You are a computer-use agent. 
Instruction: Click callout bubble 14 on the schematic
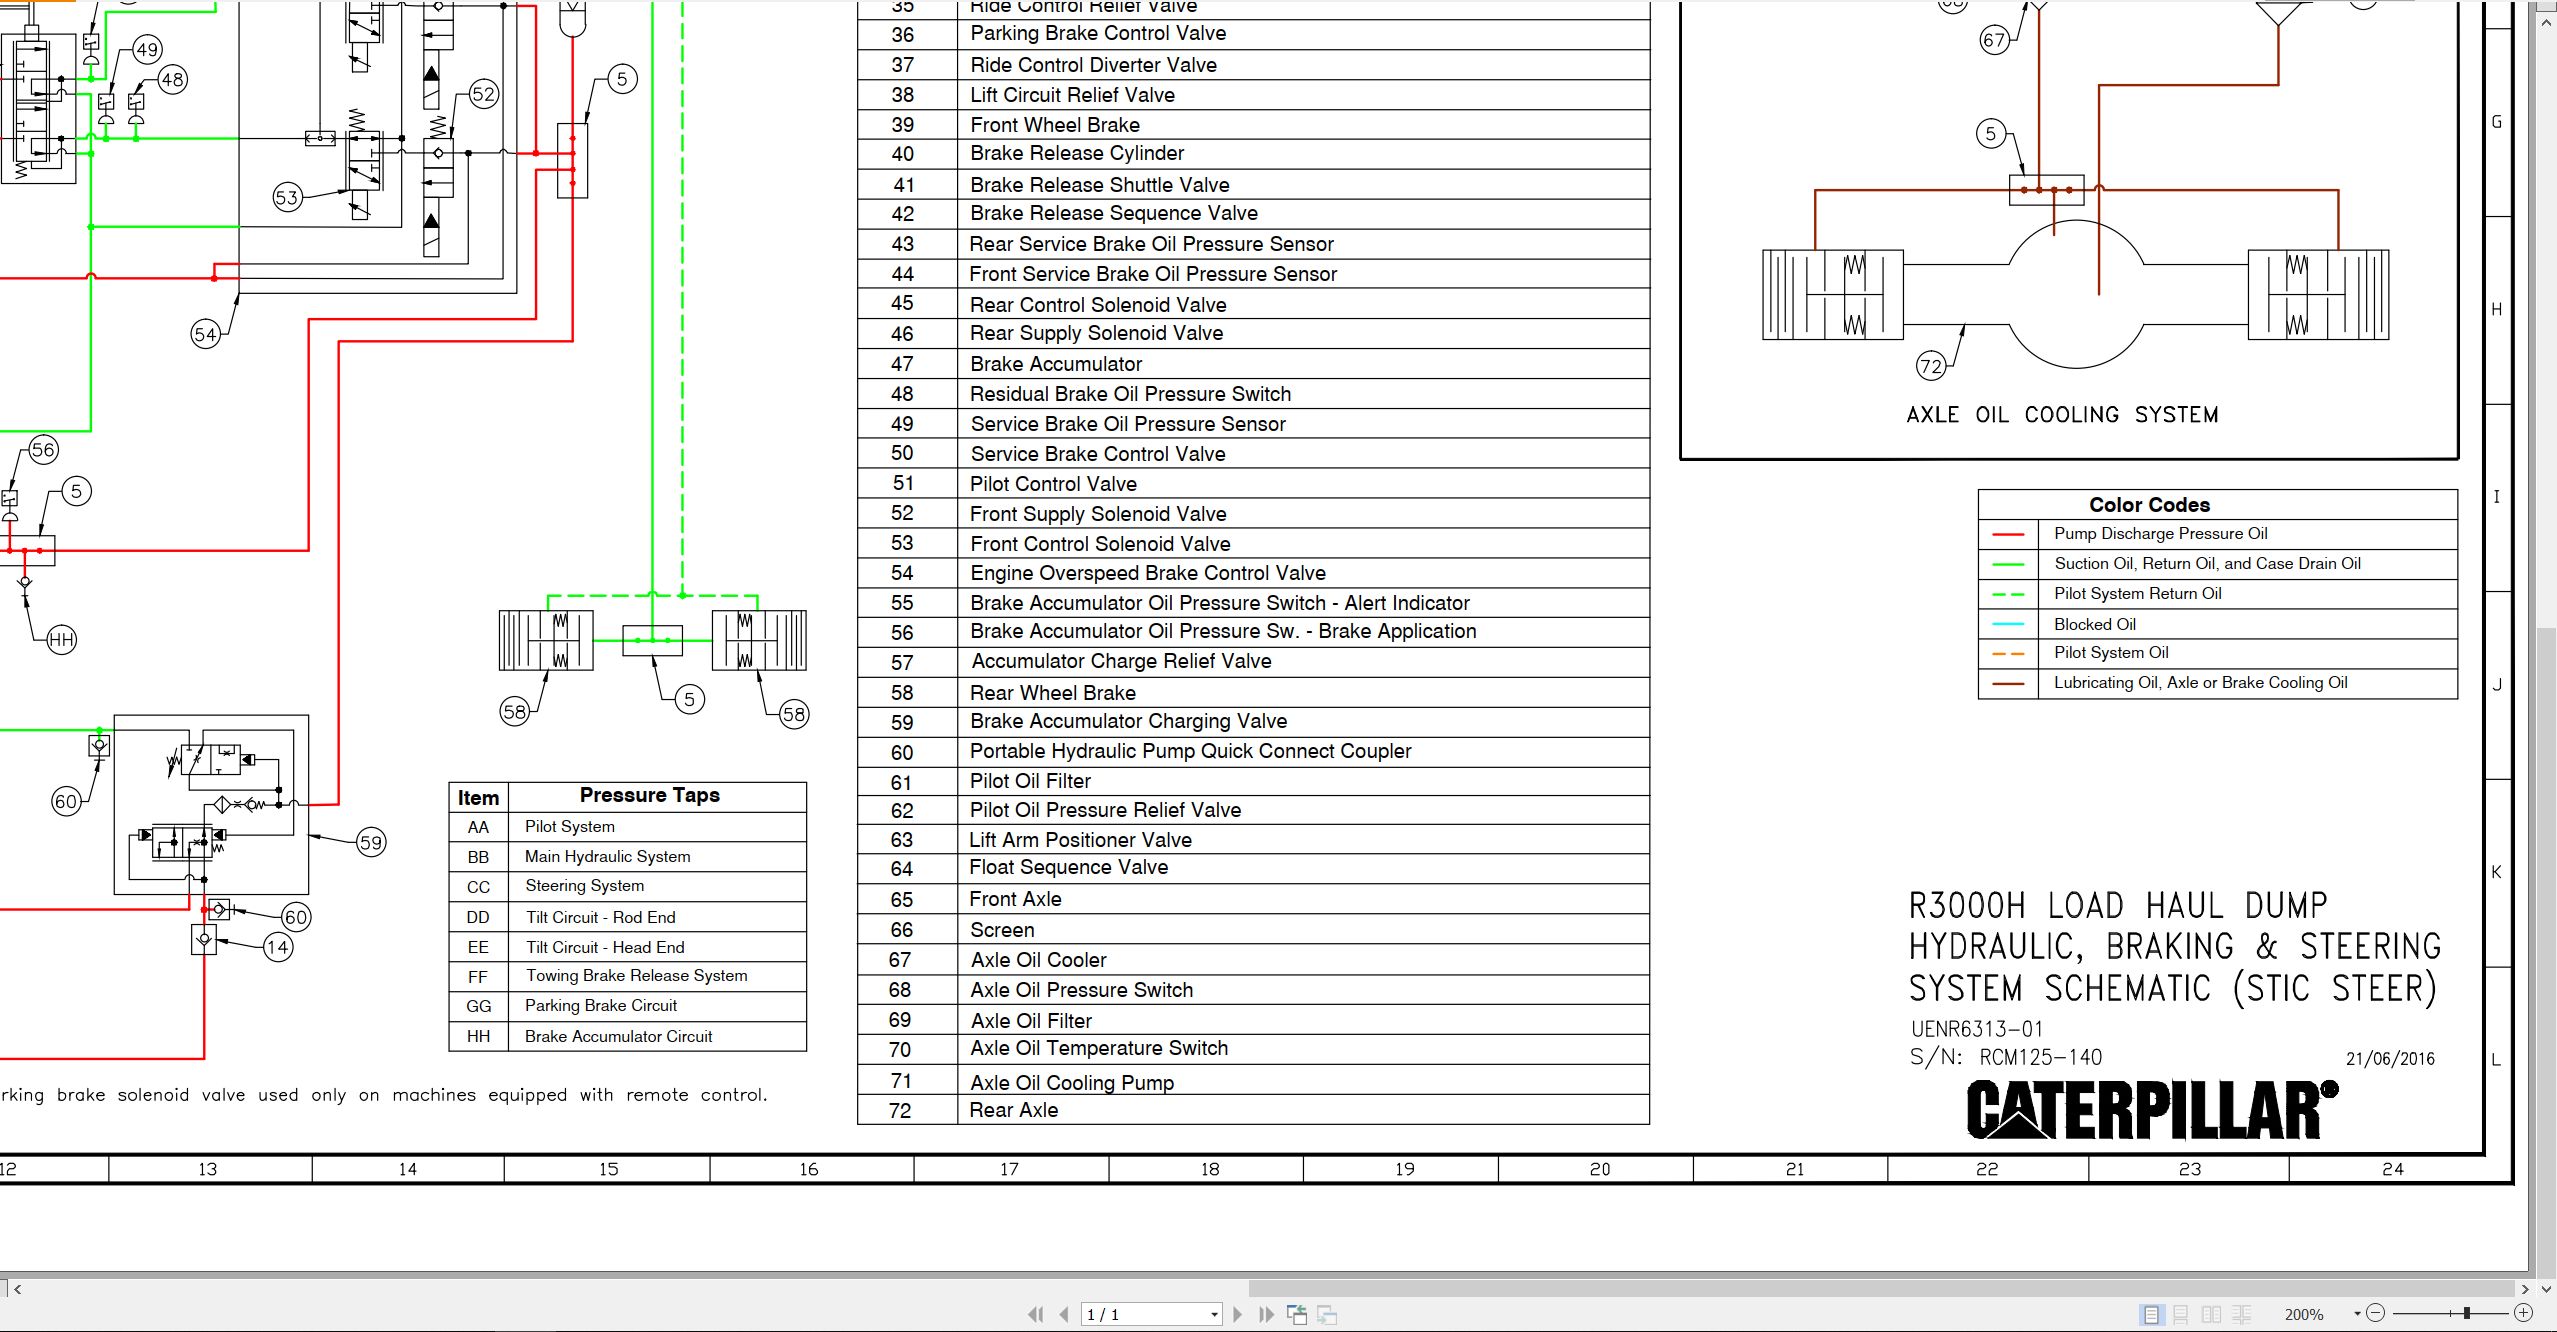coord(278,947)
